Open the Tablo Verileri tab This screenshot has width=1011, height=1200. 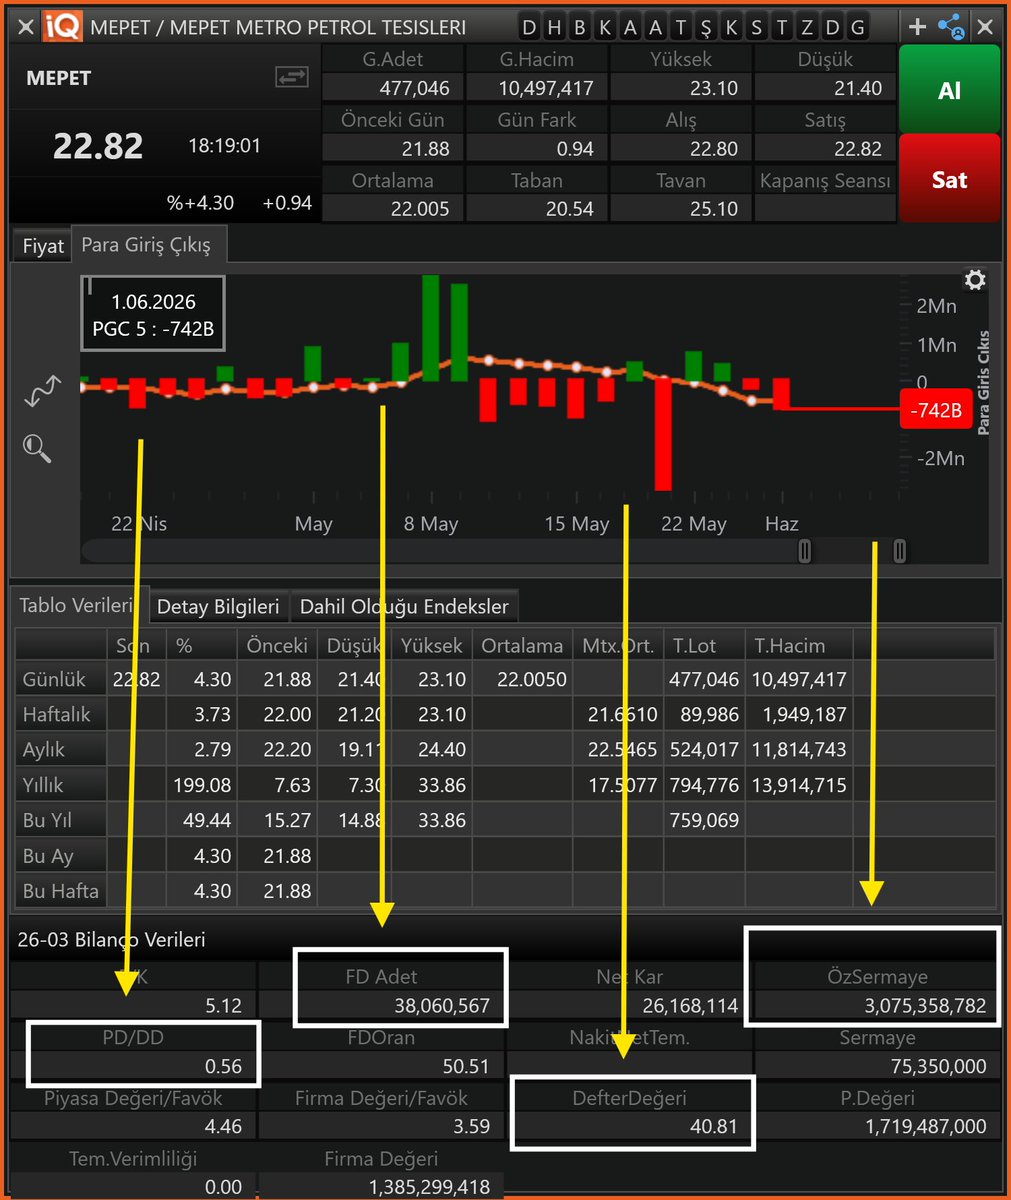click(x=77, y=605)
